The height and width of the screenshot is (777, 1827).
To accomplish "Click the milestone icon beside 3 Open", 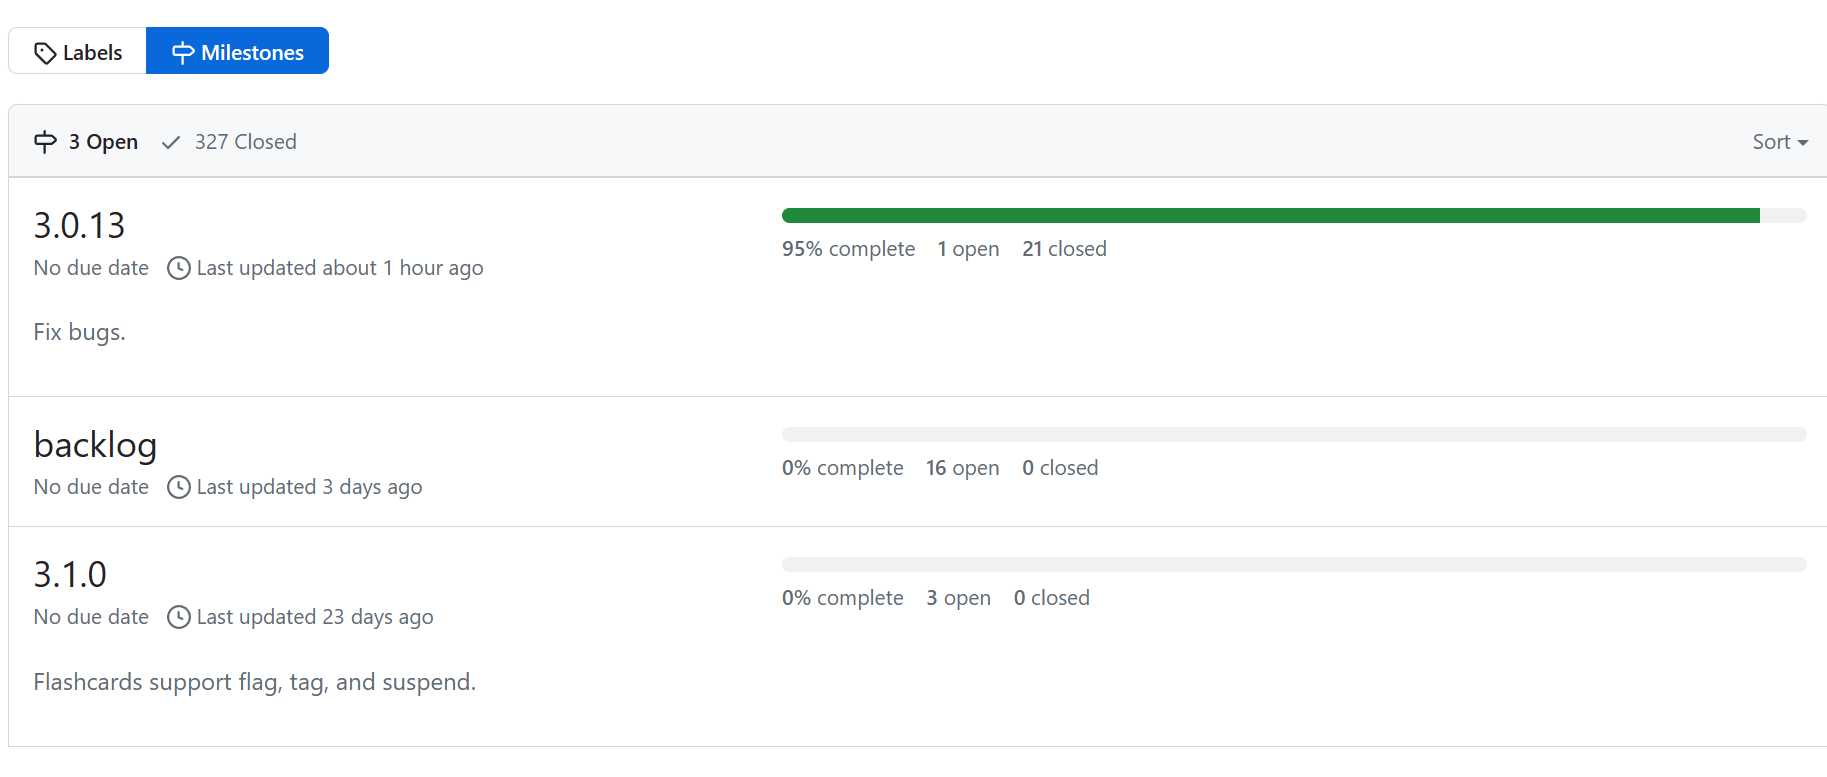I will (46, 142).
